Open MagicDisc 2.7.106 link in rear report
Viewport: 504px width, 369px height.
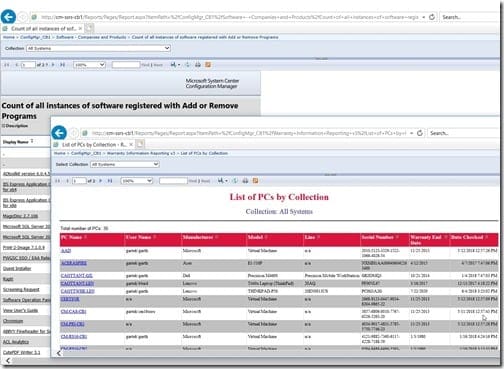click(20, 216)
